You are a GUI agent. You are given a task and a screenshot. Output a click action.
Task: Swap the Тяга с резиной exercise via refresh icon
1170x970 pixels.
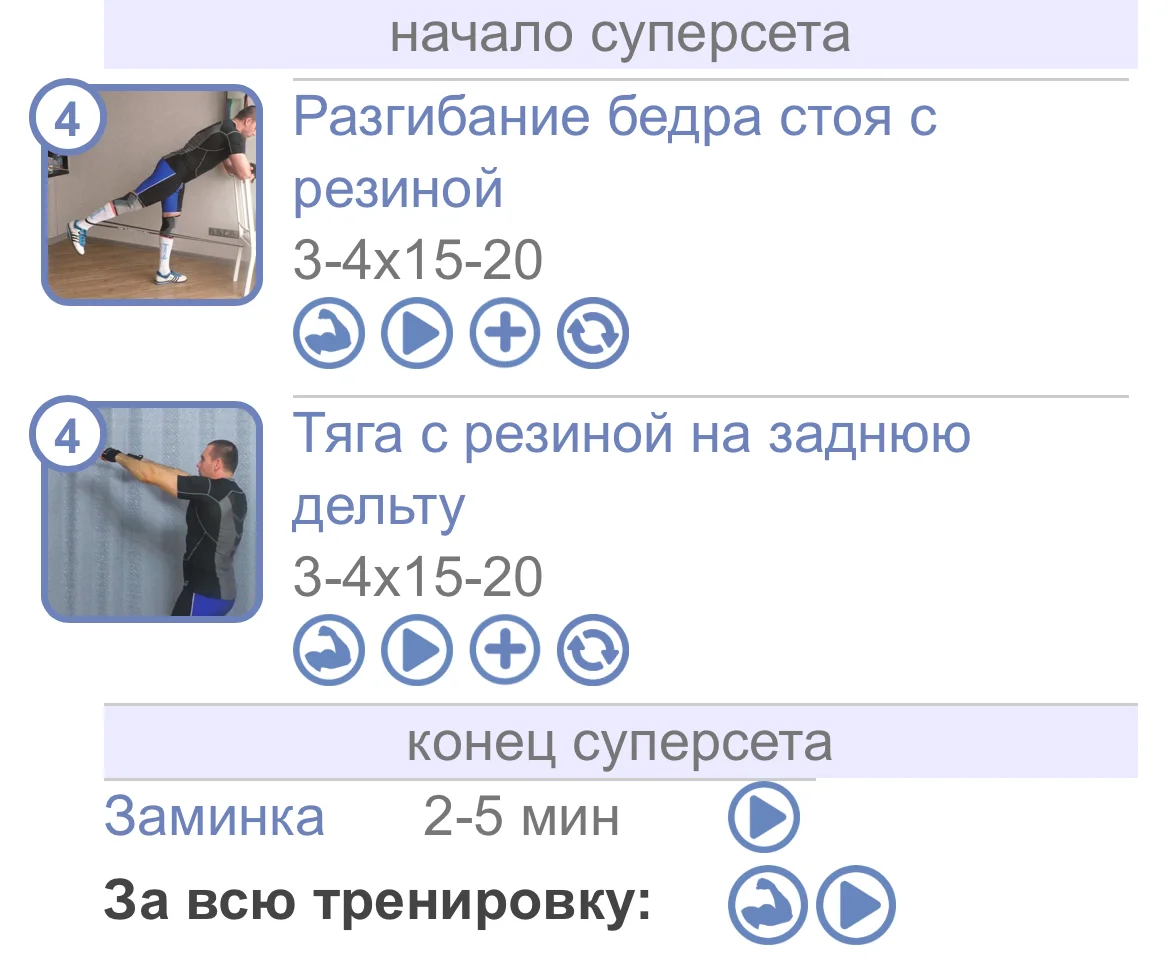pyautogui.click(x=593, y=650)
